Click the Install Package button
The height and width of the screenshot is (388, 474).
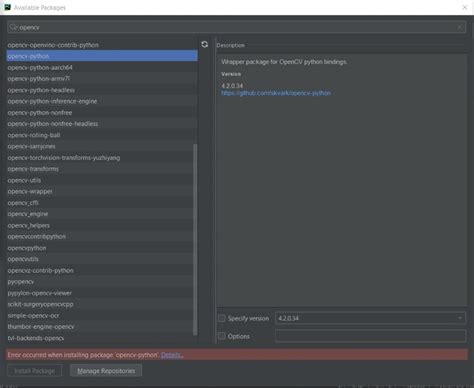35,371
